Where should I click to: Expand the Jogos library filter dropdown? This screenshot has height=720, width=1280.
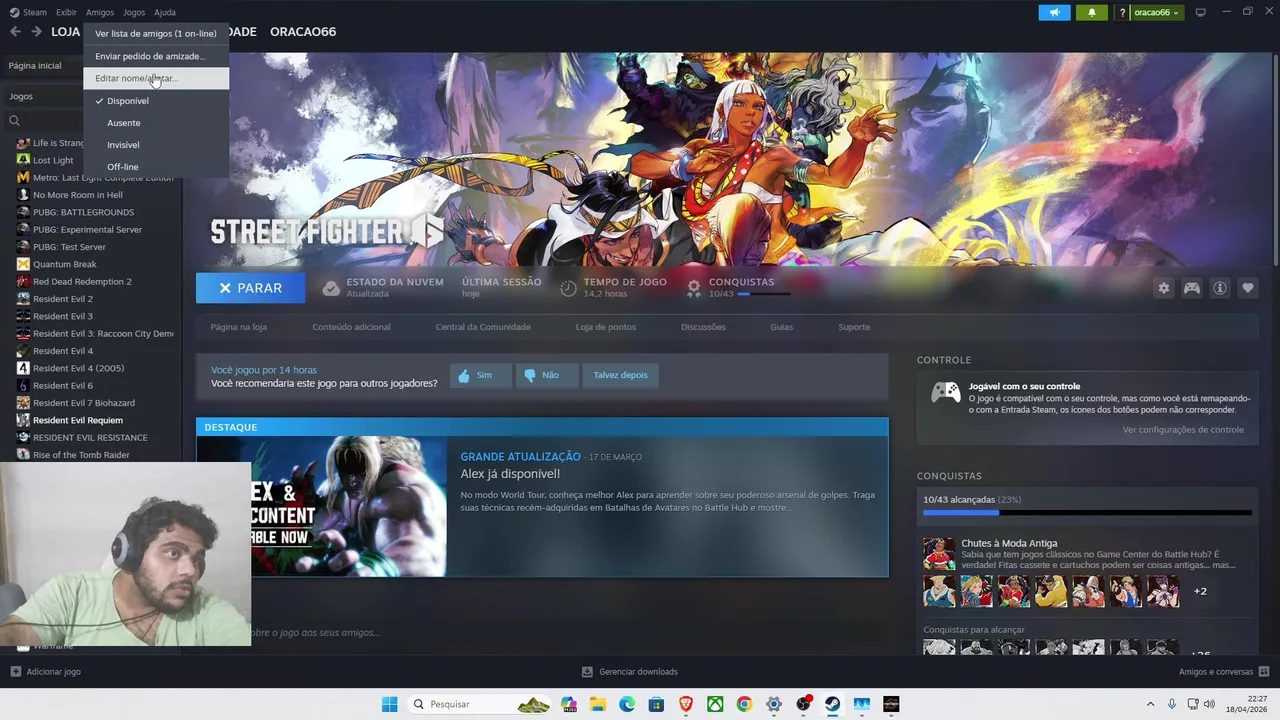pyautogui.click(x=45, y=96)
